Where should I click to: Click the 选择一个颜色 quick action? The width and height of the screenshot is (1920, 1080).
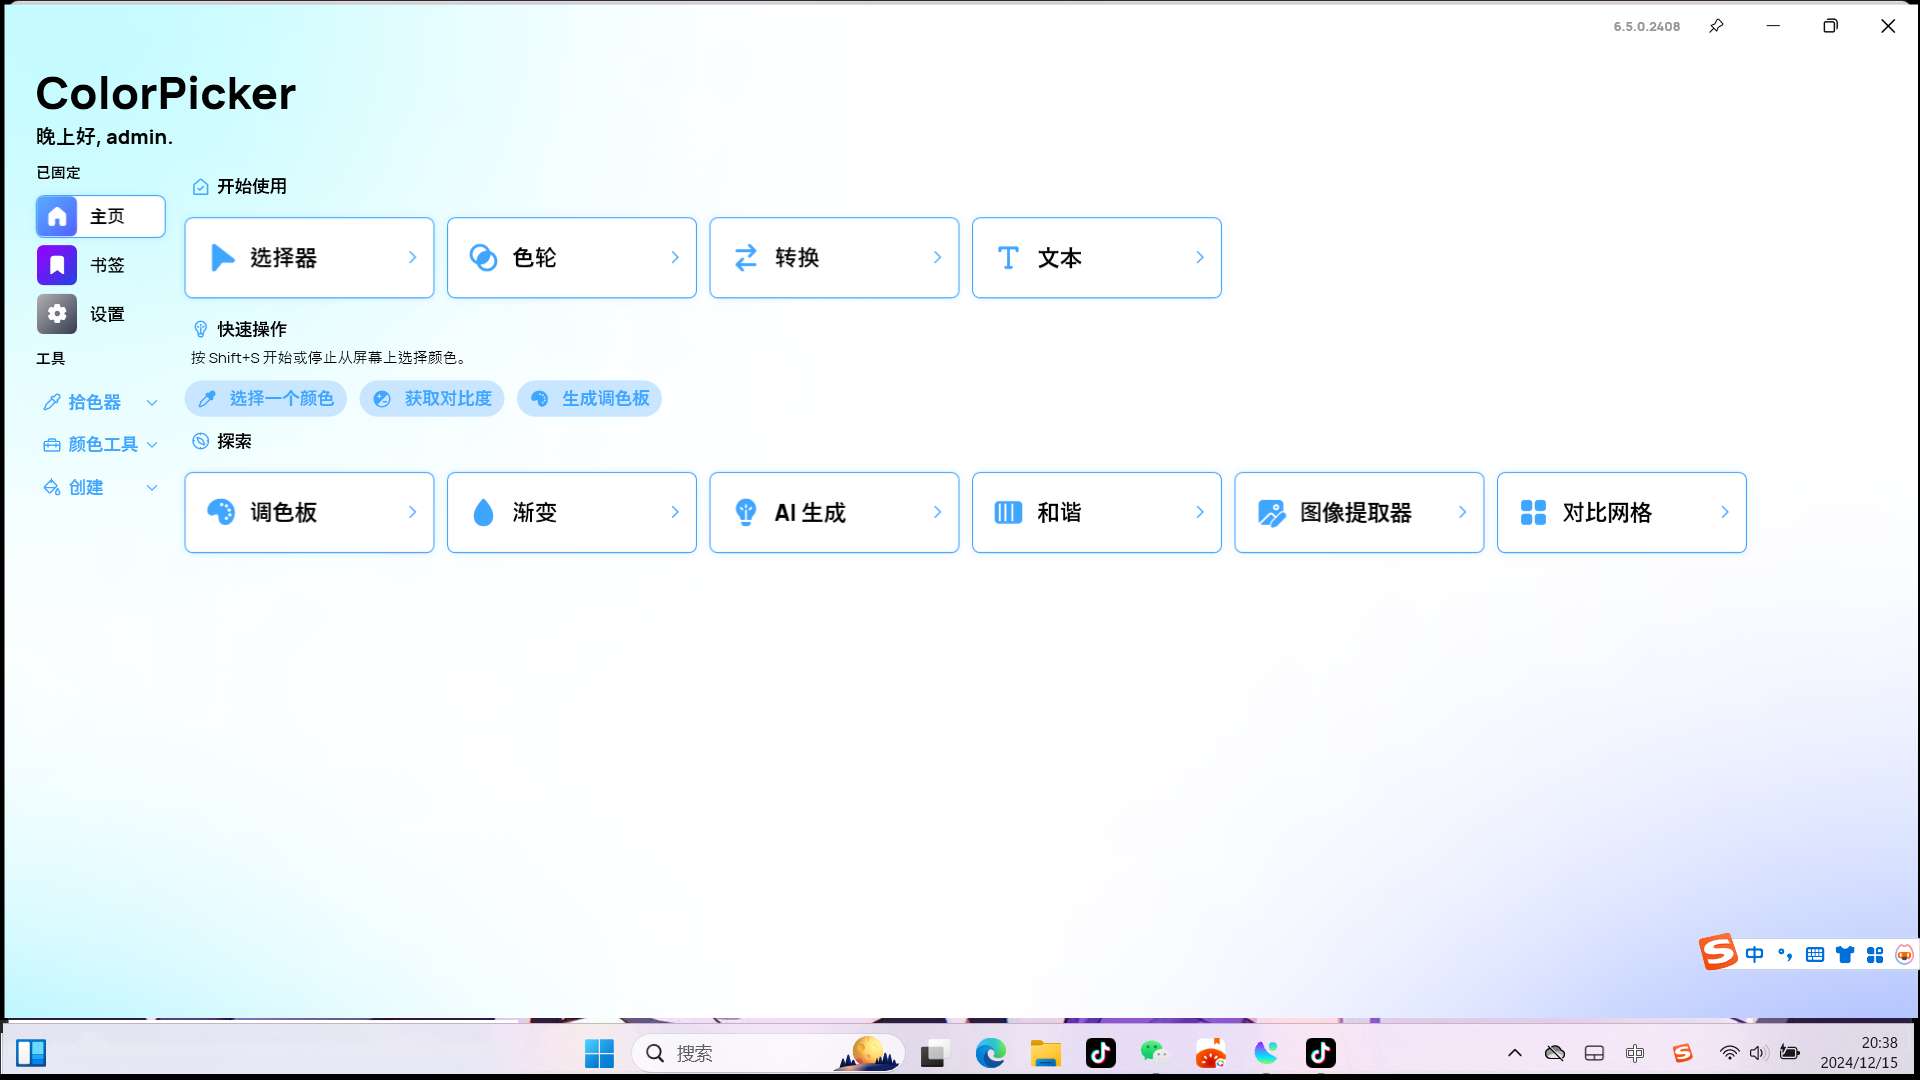click(266, 398)
